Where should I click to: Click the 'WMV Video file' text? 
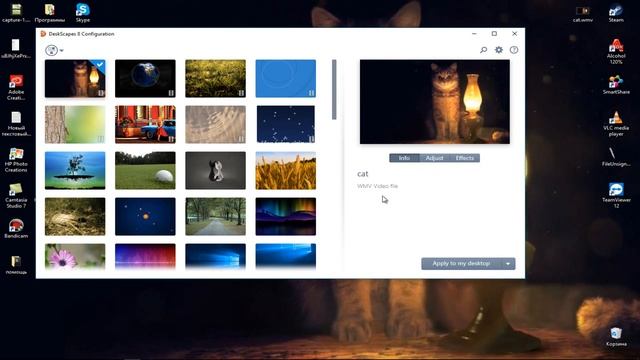coord(378,186)
